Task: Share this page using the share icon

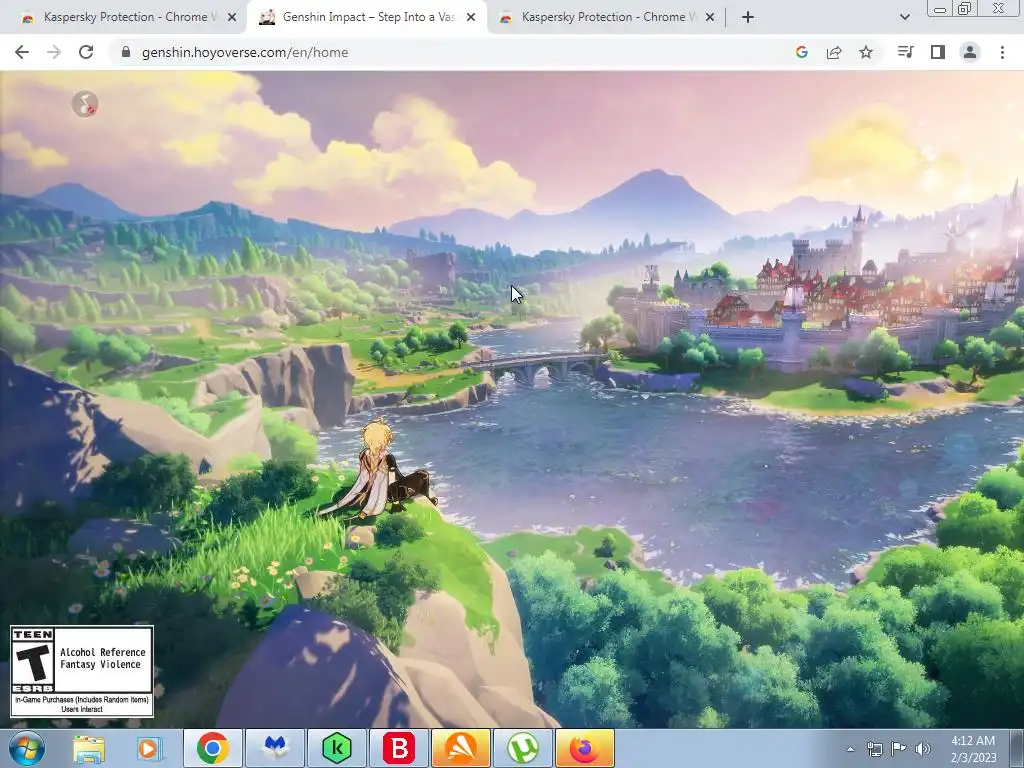Action: click(x=834, y=52)
